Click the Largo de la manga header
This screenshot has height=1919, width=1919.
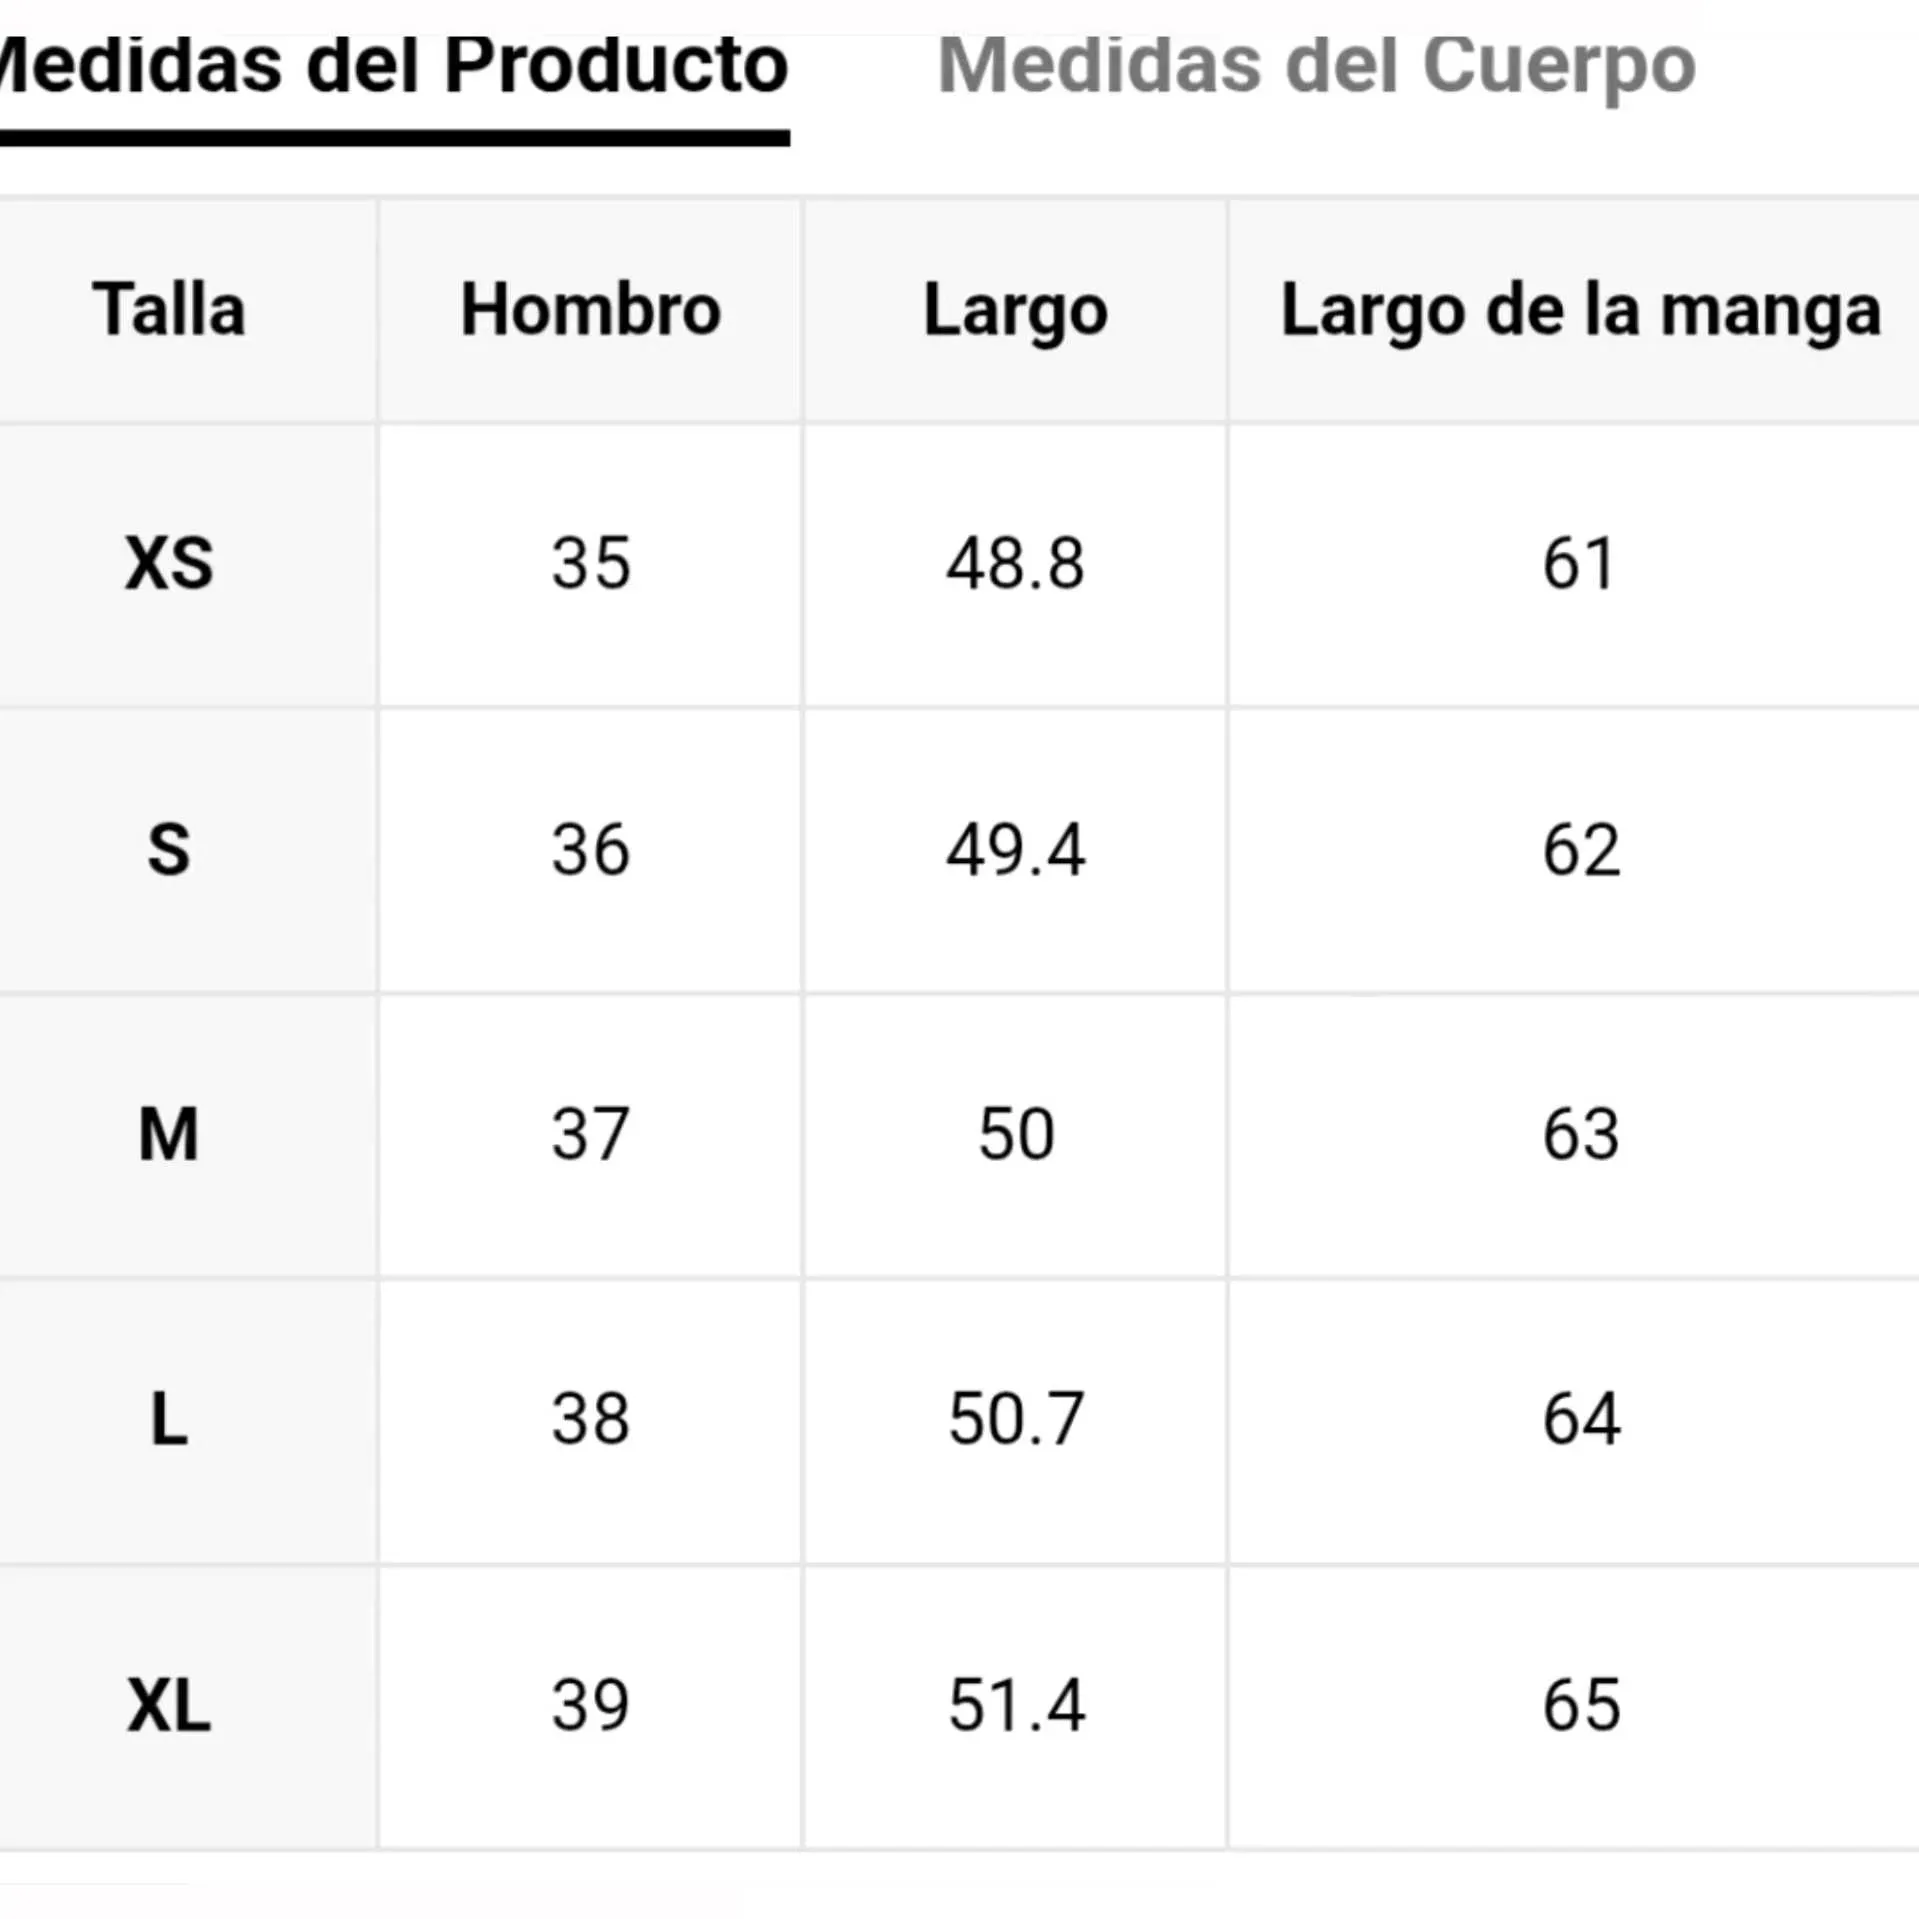tap(1580, 312)
